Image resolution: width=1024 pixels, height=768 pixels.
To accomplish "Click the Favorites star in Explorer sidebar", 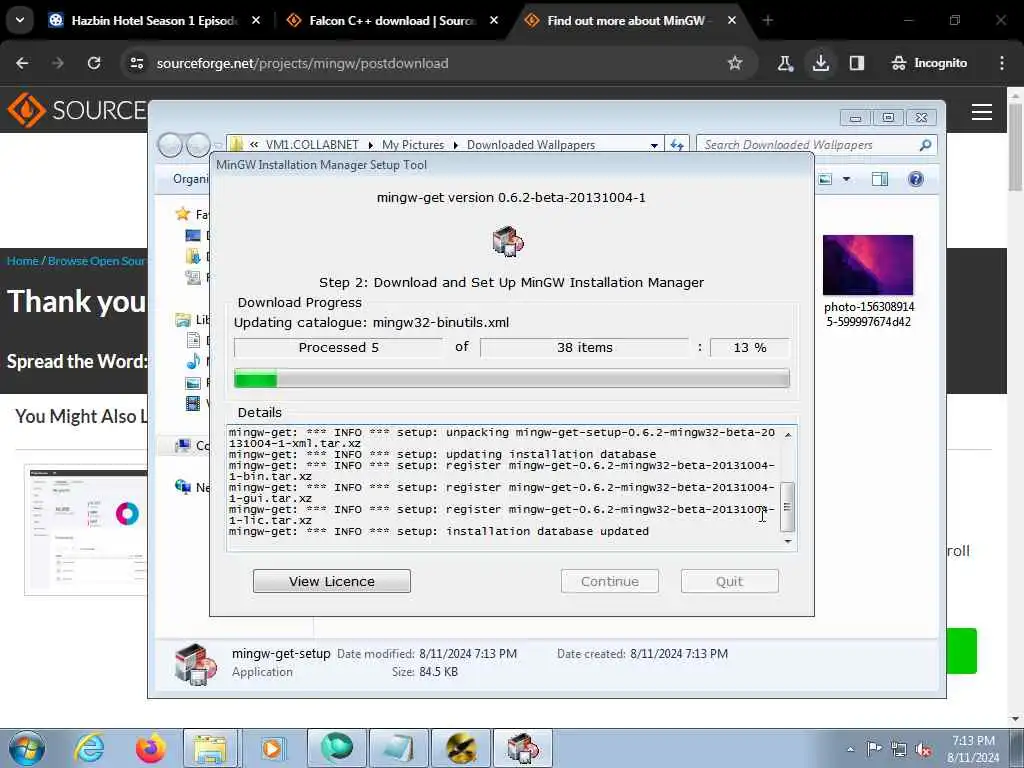I will [182, 214].
